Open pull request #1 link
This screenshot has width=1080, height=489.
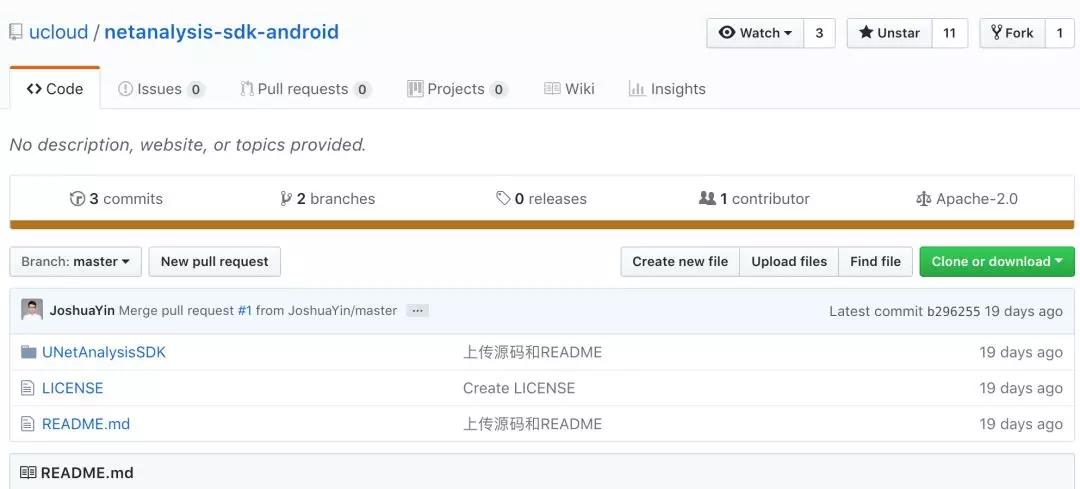point(245,311)
